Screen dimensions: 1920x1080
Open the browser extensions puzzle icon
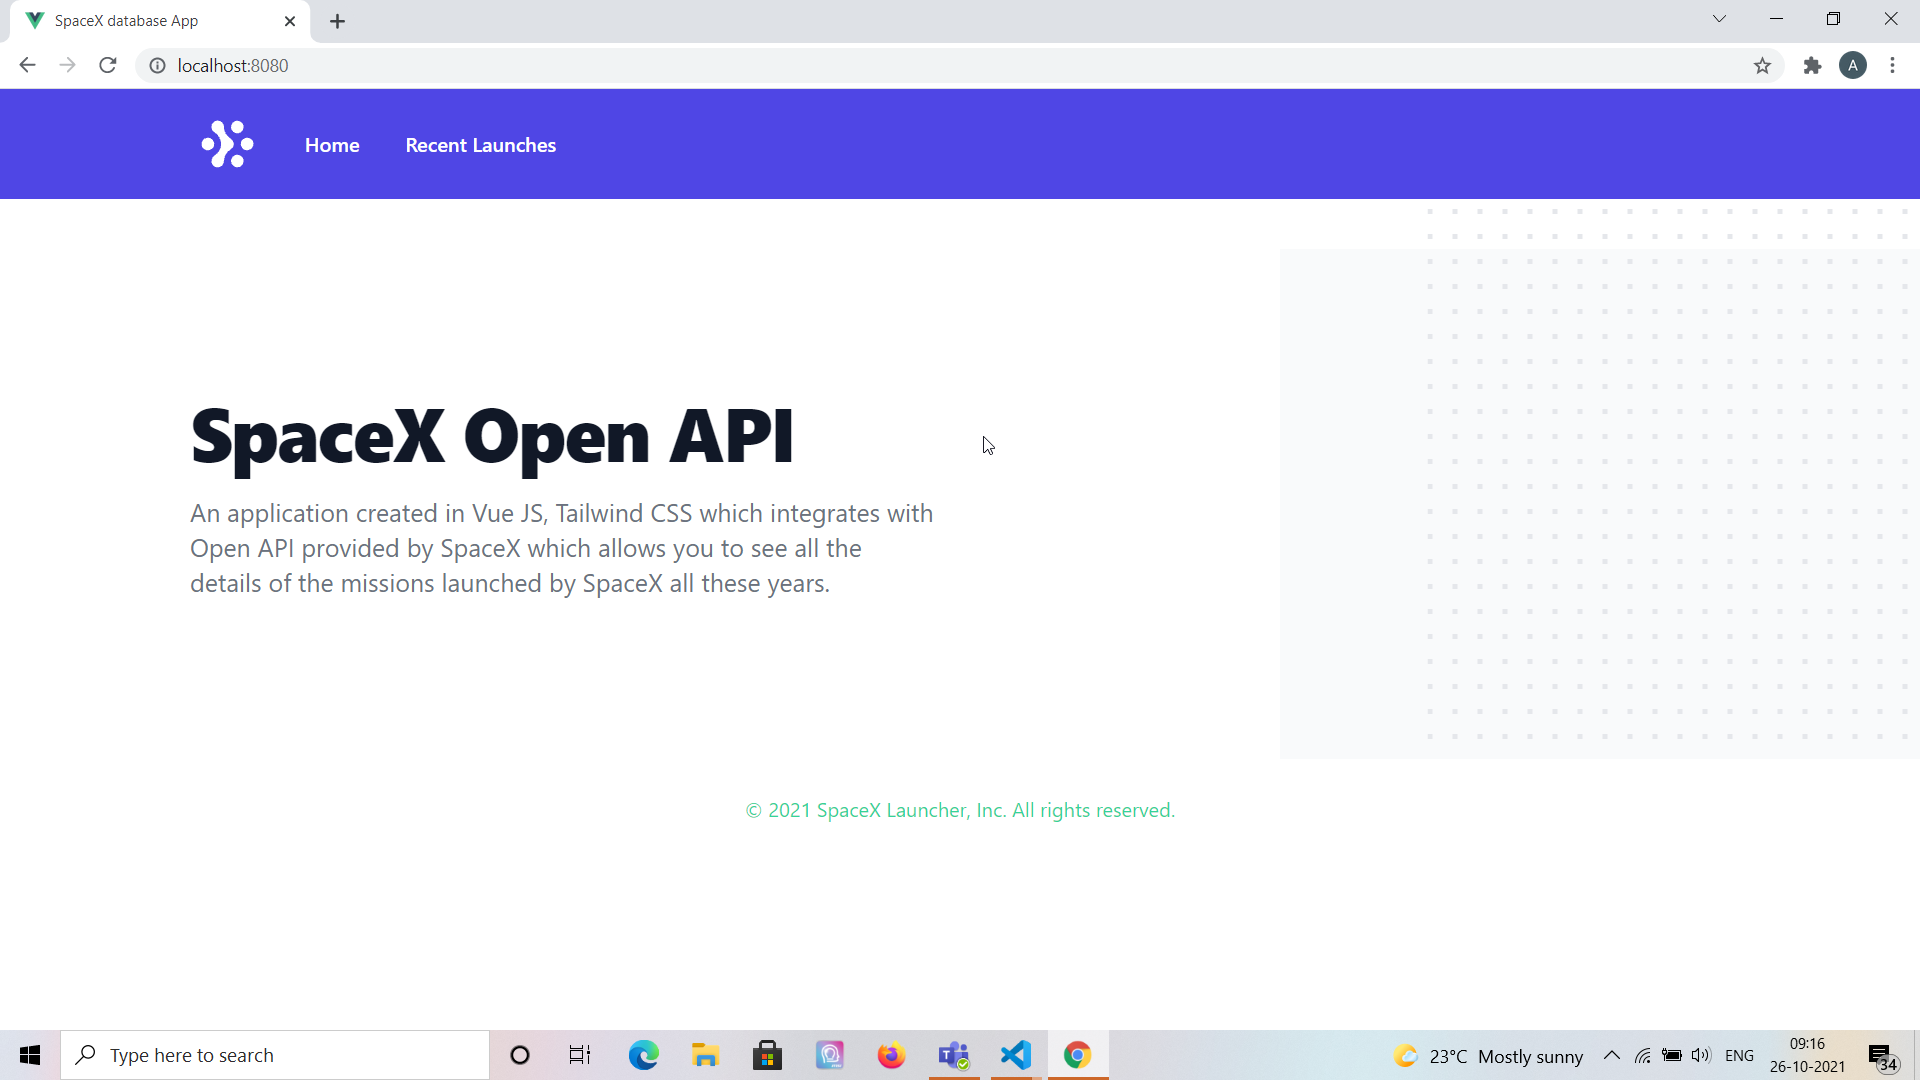click(1812, 66)
